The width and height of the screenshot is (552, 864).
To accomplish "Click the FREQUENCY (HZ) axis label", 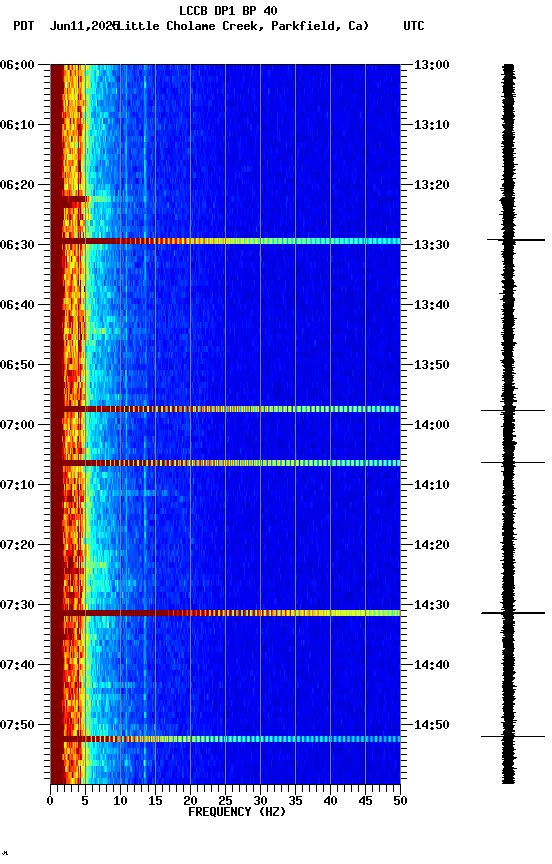I will (237, 812).
